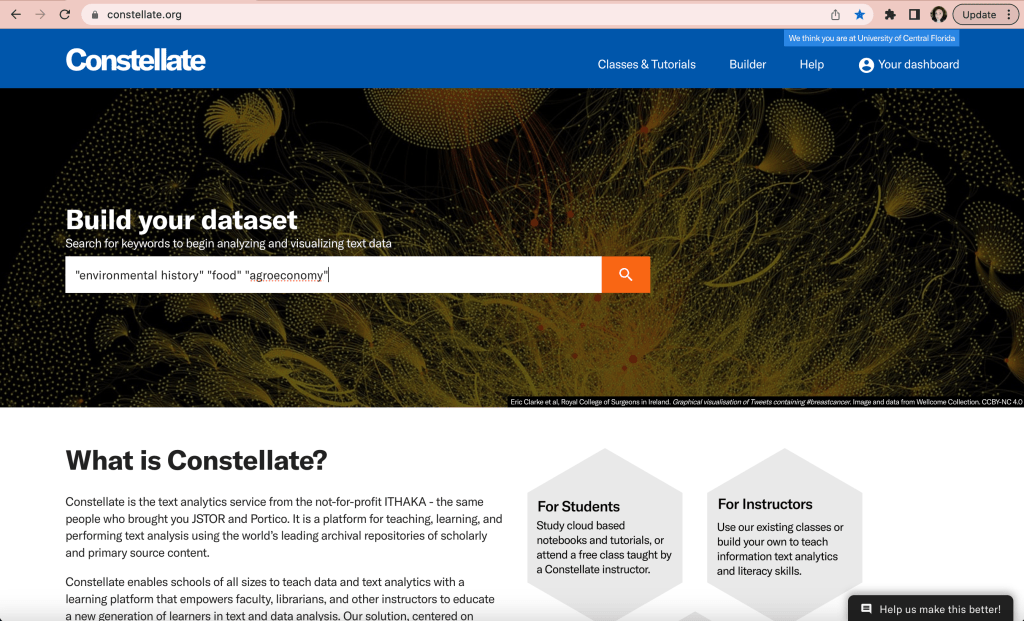Toggle the browser side panel icon
This screenshot has width=1024, height=621.
[914, 15]
